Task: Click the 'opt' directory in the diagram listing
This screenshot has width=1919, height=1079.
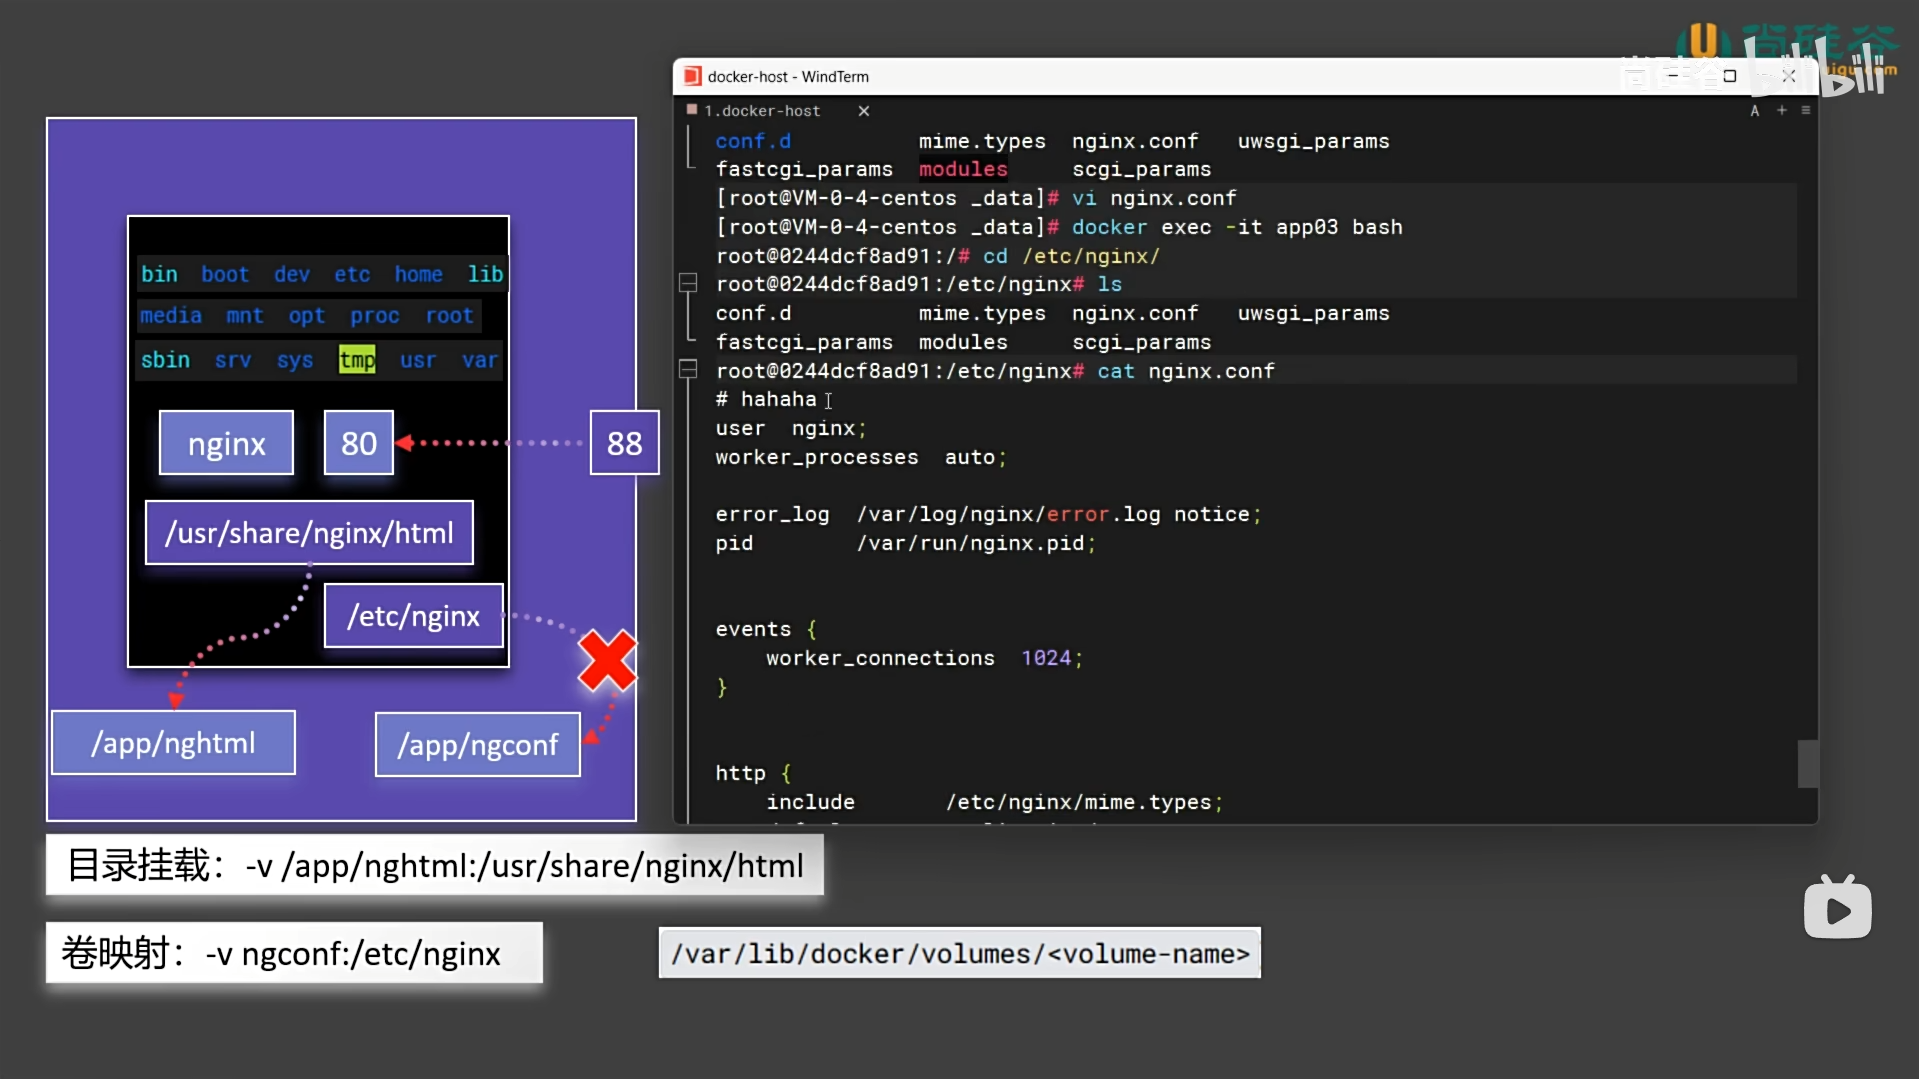Action: pyautogui.click(x=307, y=316)
